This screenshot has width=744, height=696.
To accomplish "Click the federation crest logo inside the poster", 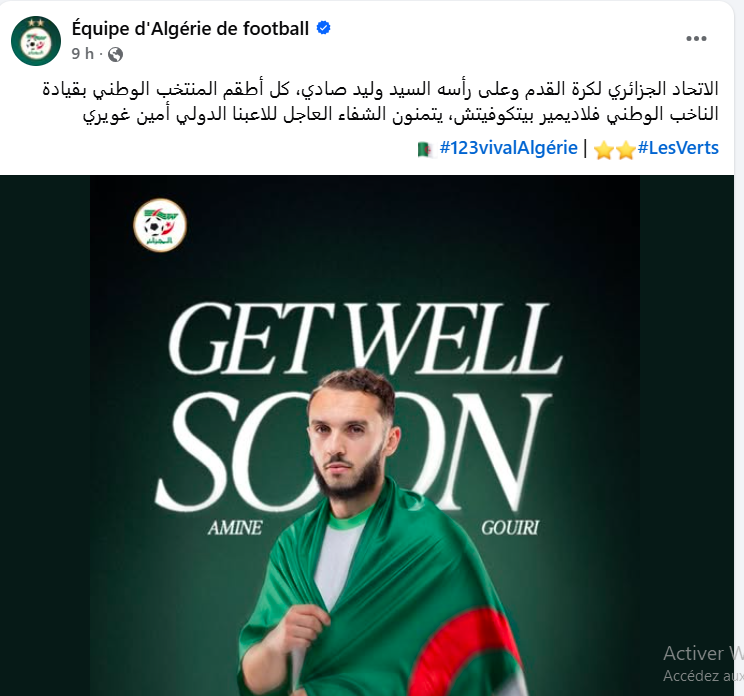I will coord(160,225).
